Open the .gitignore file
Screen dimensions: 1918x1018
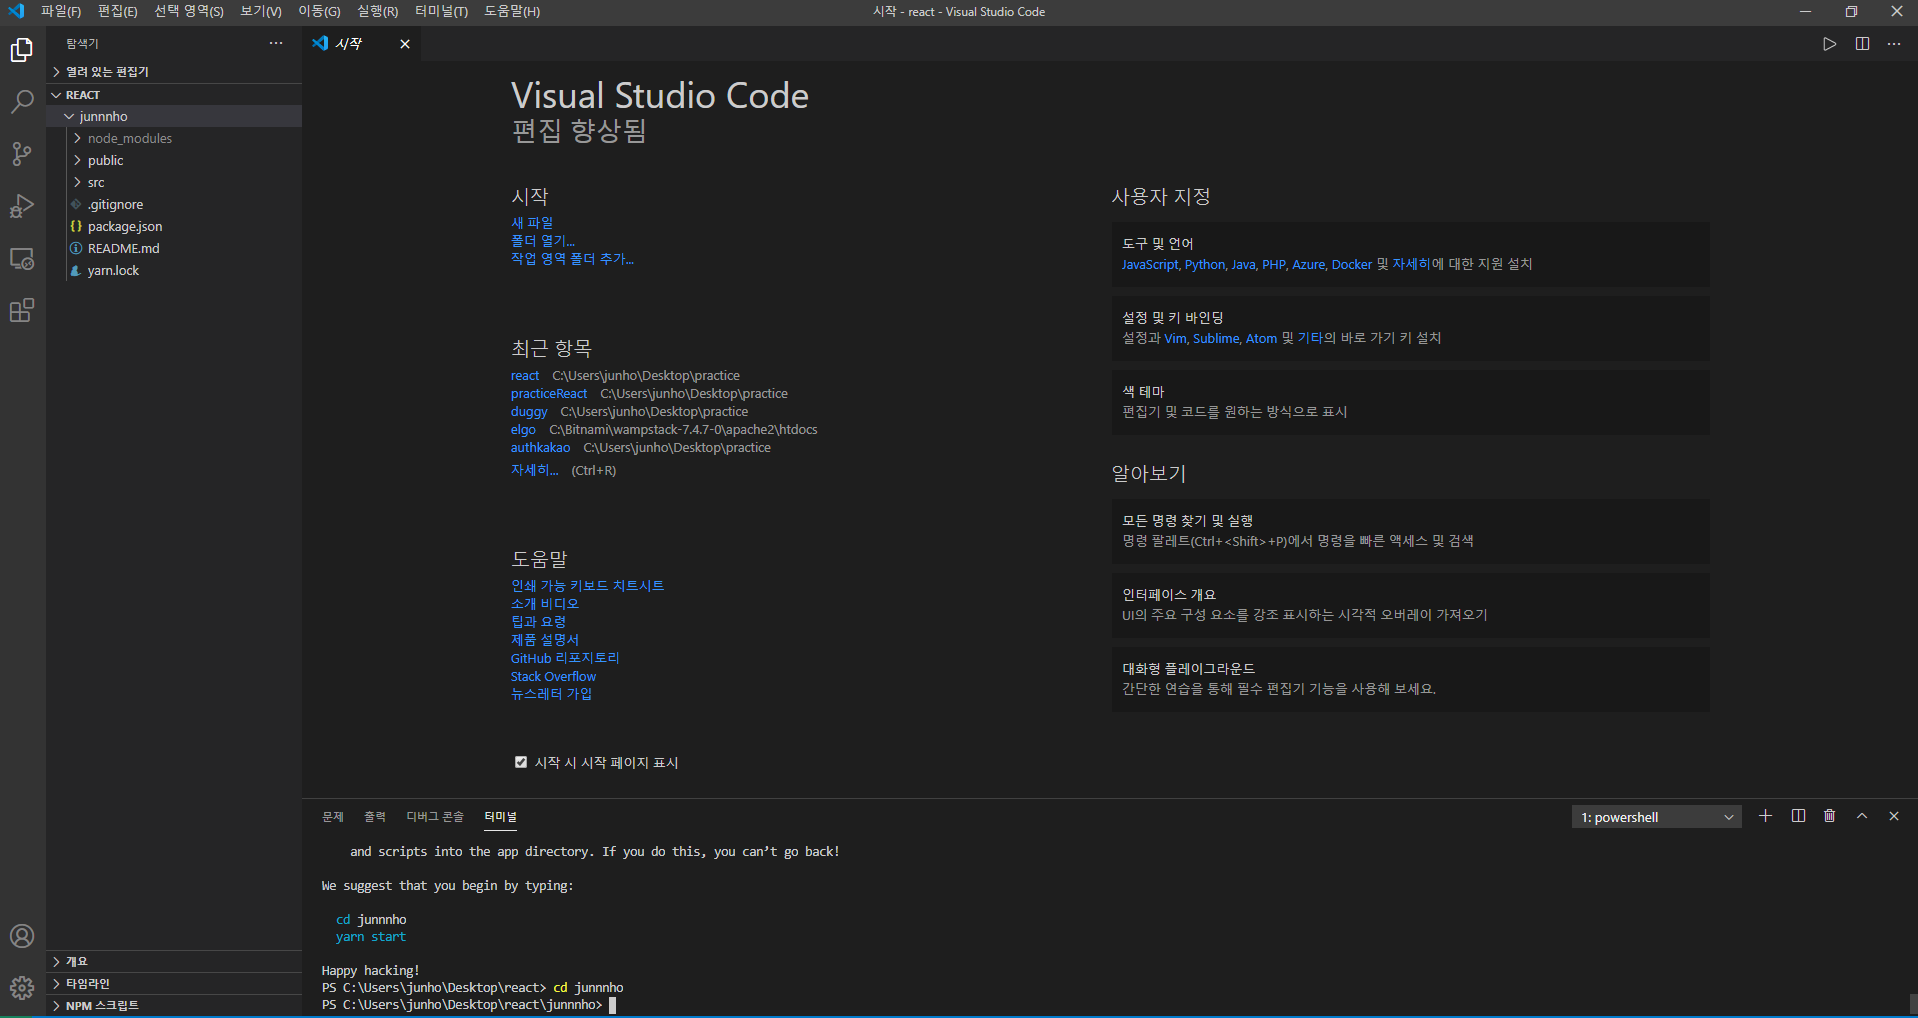(x=175, y=204)
